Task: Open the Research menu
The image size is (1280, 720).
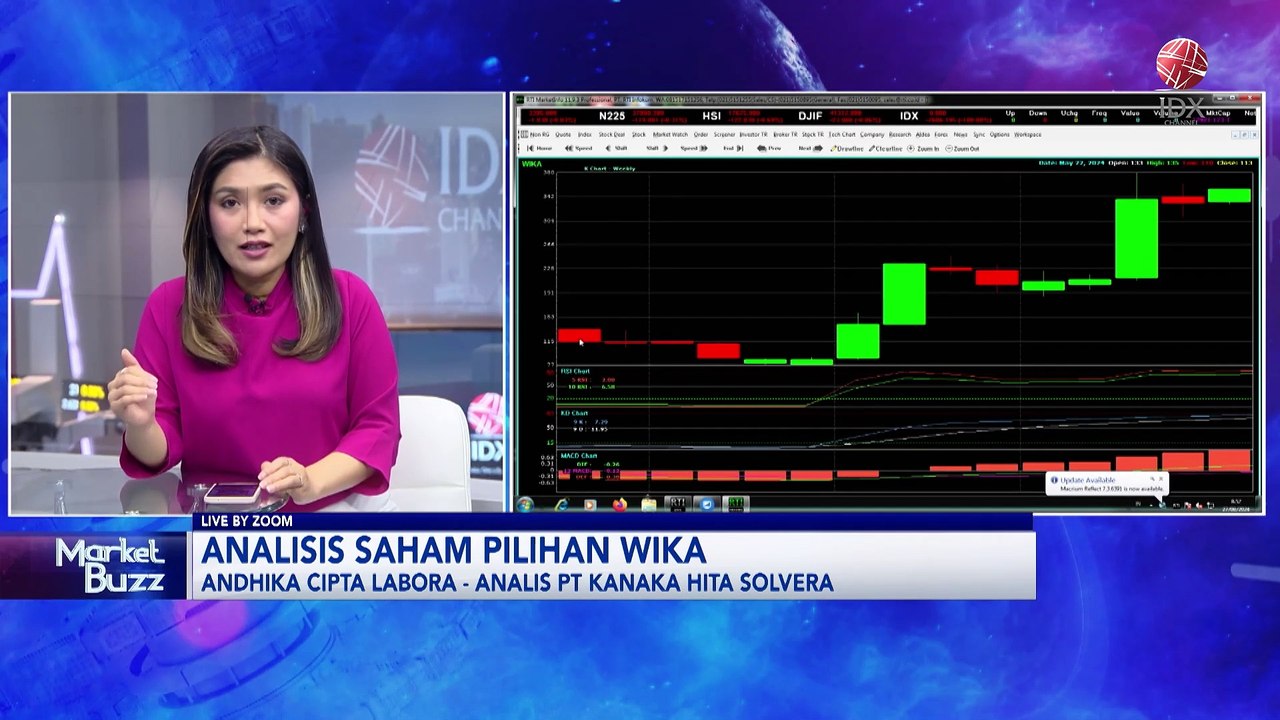Action: pyautogui.click(x=900, y=134)
